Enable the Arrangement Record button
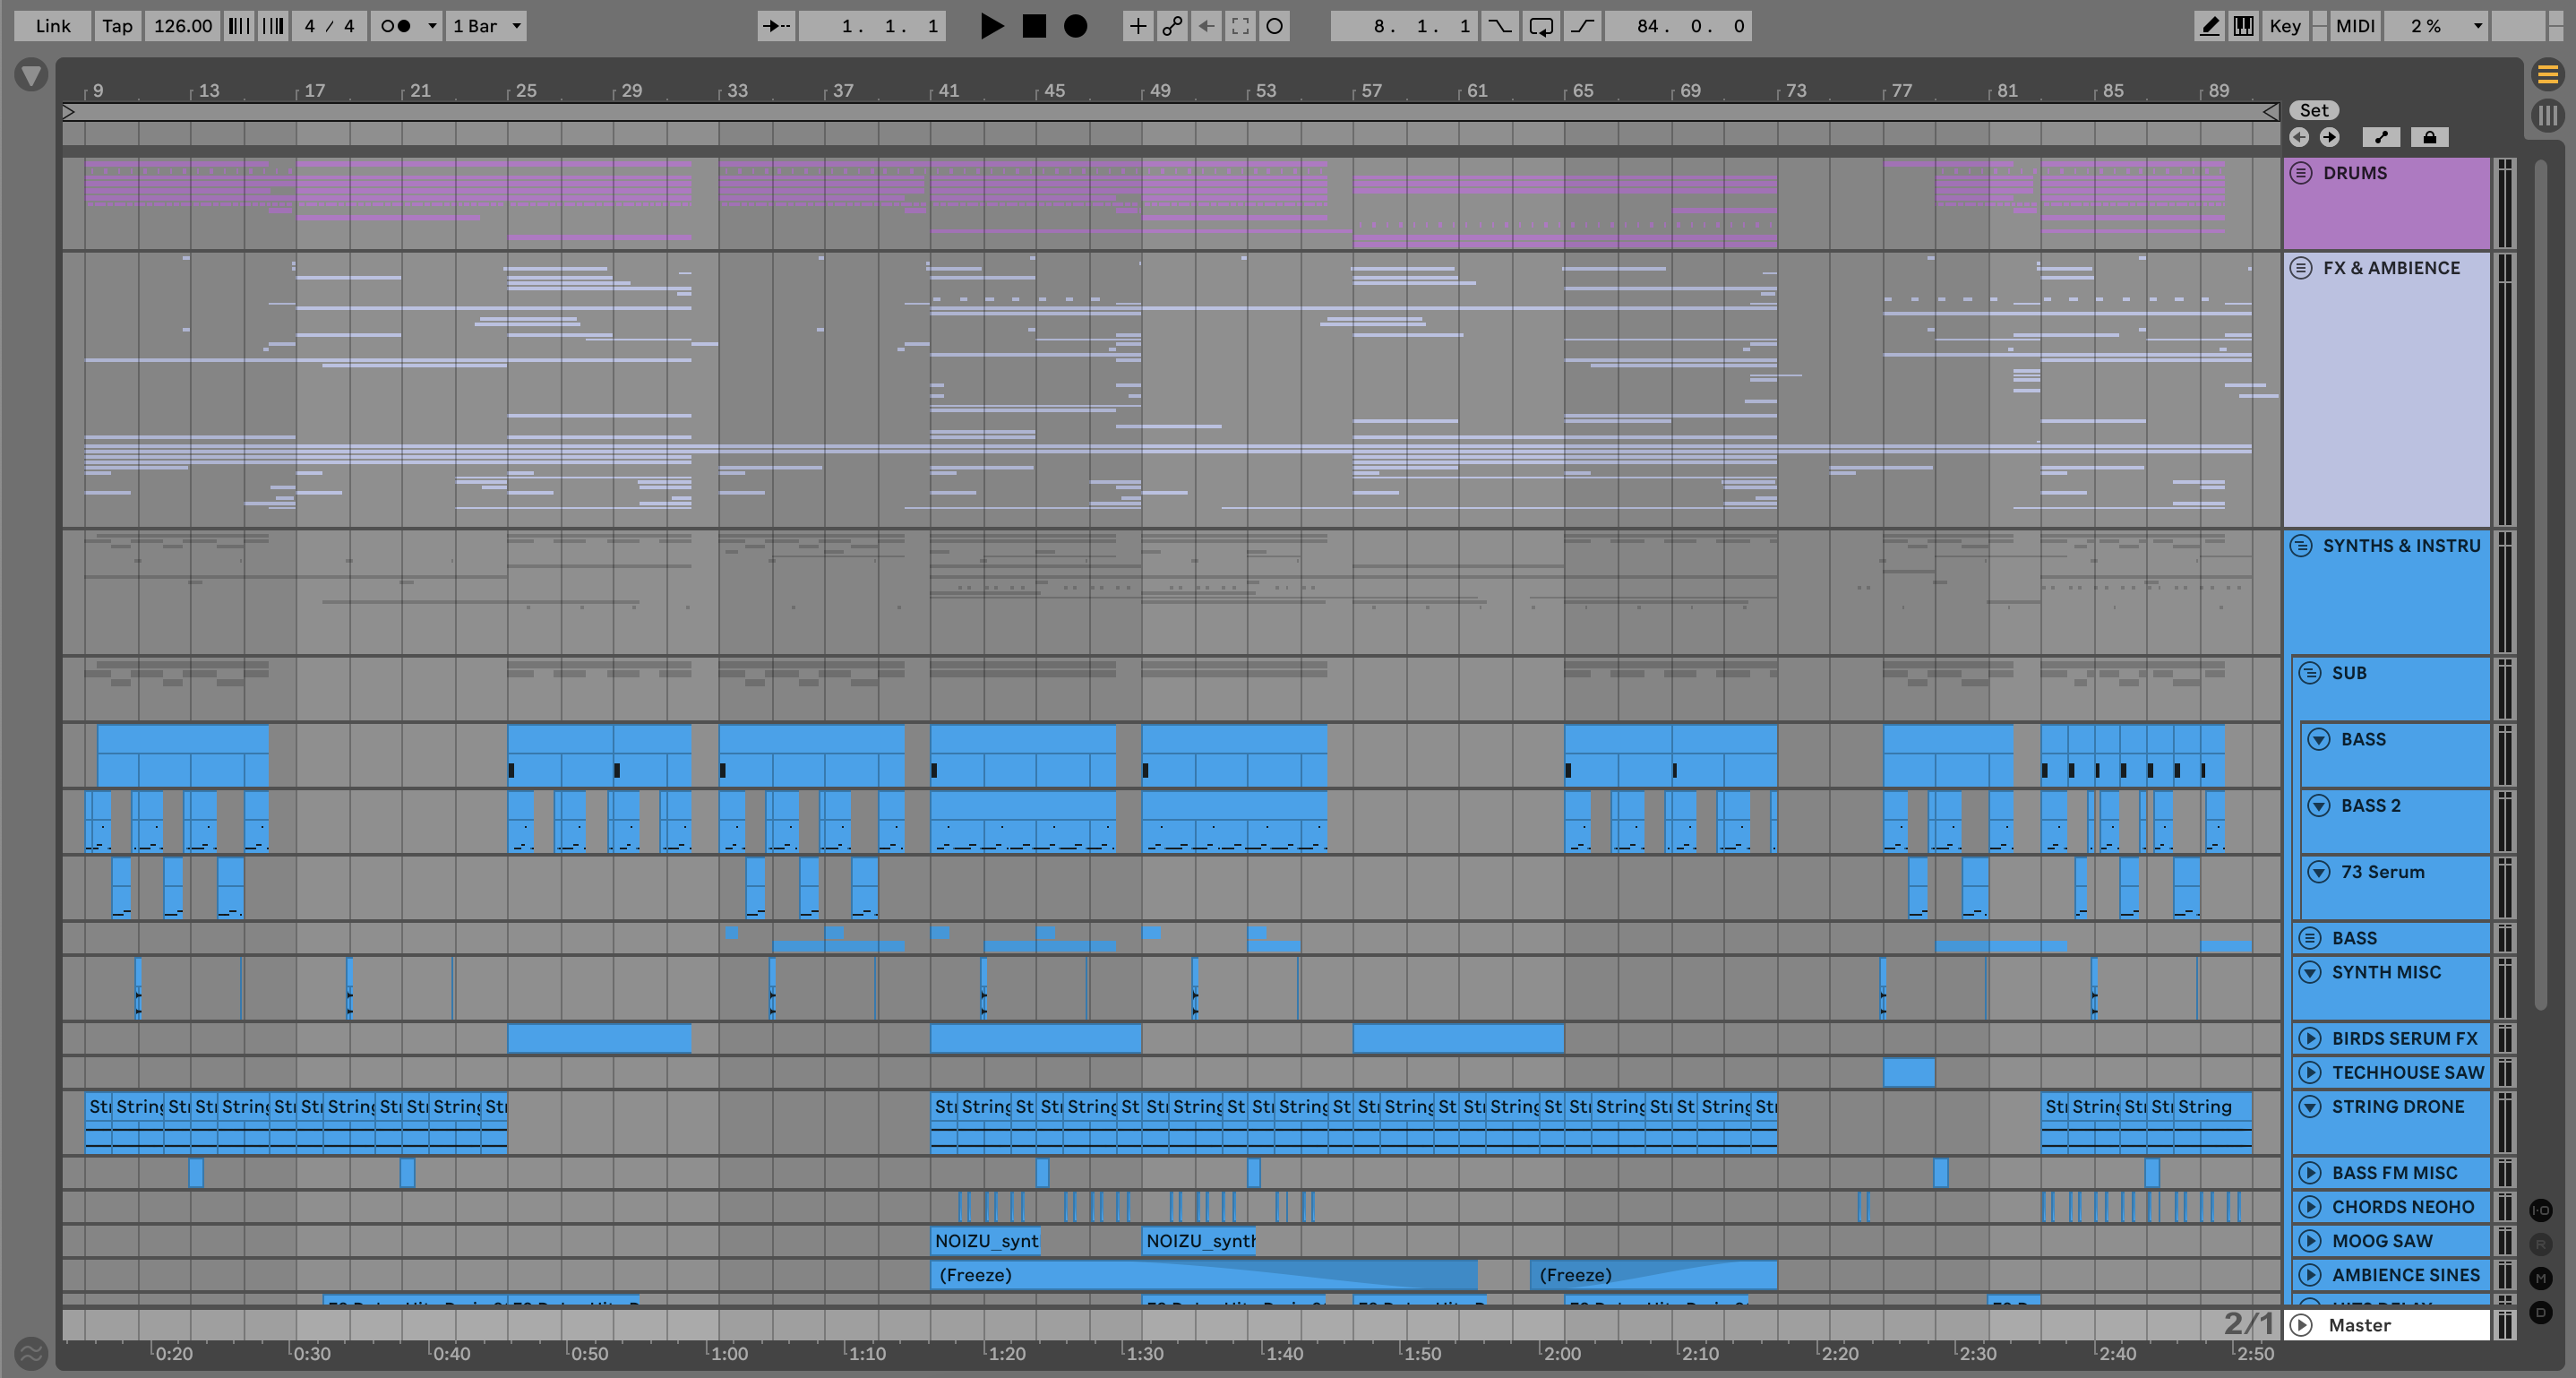 point(1075,26)
